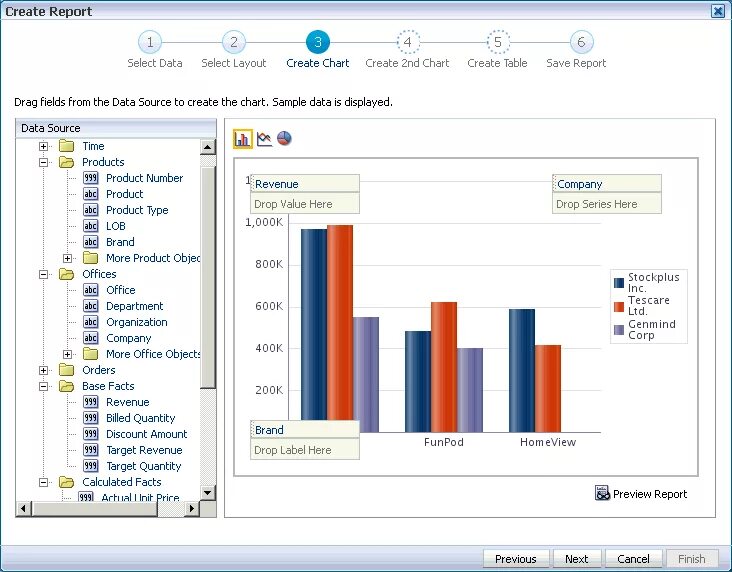
Task: Select the pie chart type icon
Action: click(x=284, y=138)
